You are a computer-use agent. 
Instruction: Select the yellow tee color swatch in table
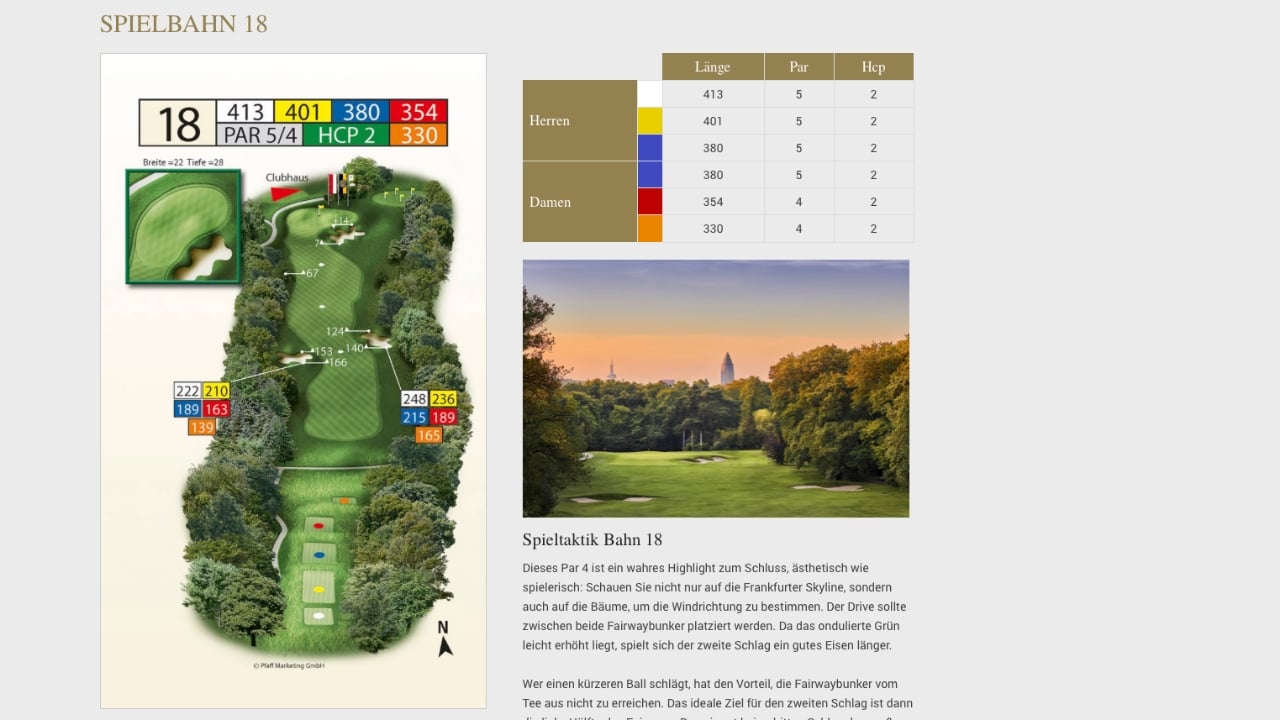(x=650, y=121)
